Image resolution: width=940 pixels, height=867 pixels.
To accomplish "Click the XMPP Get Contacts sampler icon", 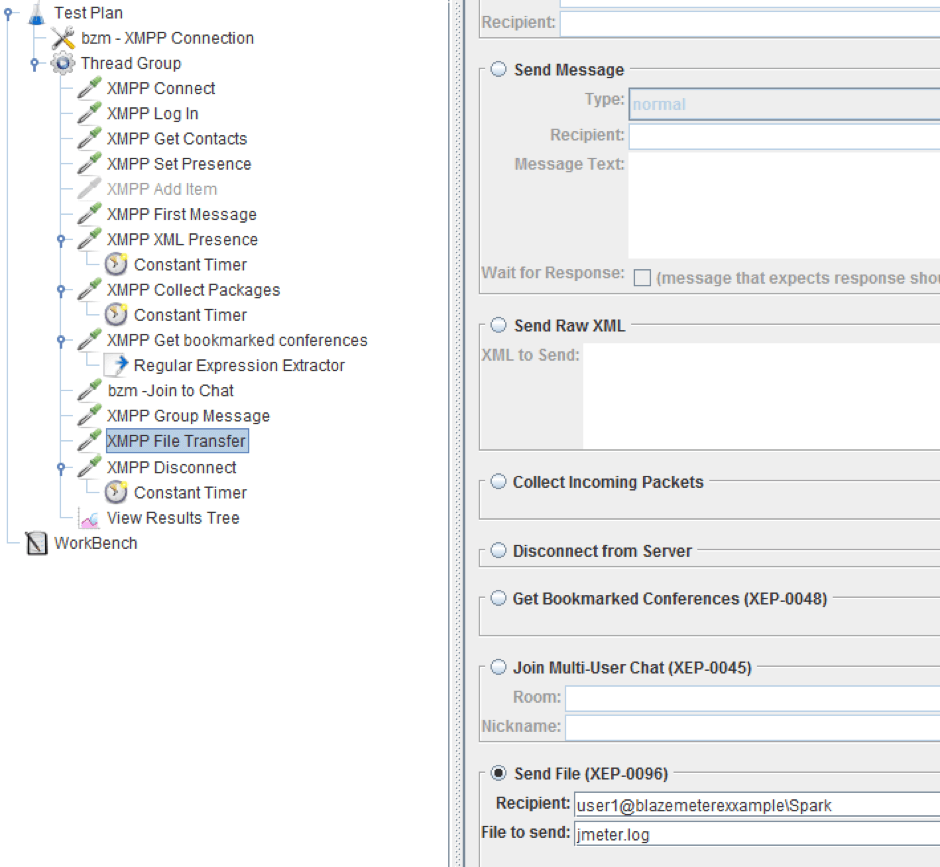I will point(89,139).
